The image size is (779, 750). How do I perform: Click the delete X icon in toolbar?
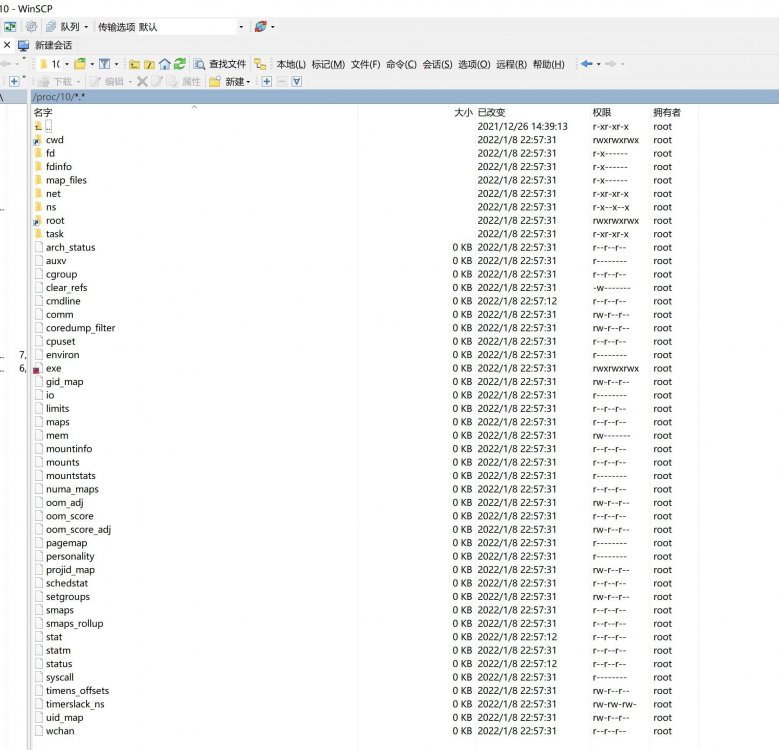tap(142, 81)
